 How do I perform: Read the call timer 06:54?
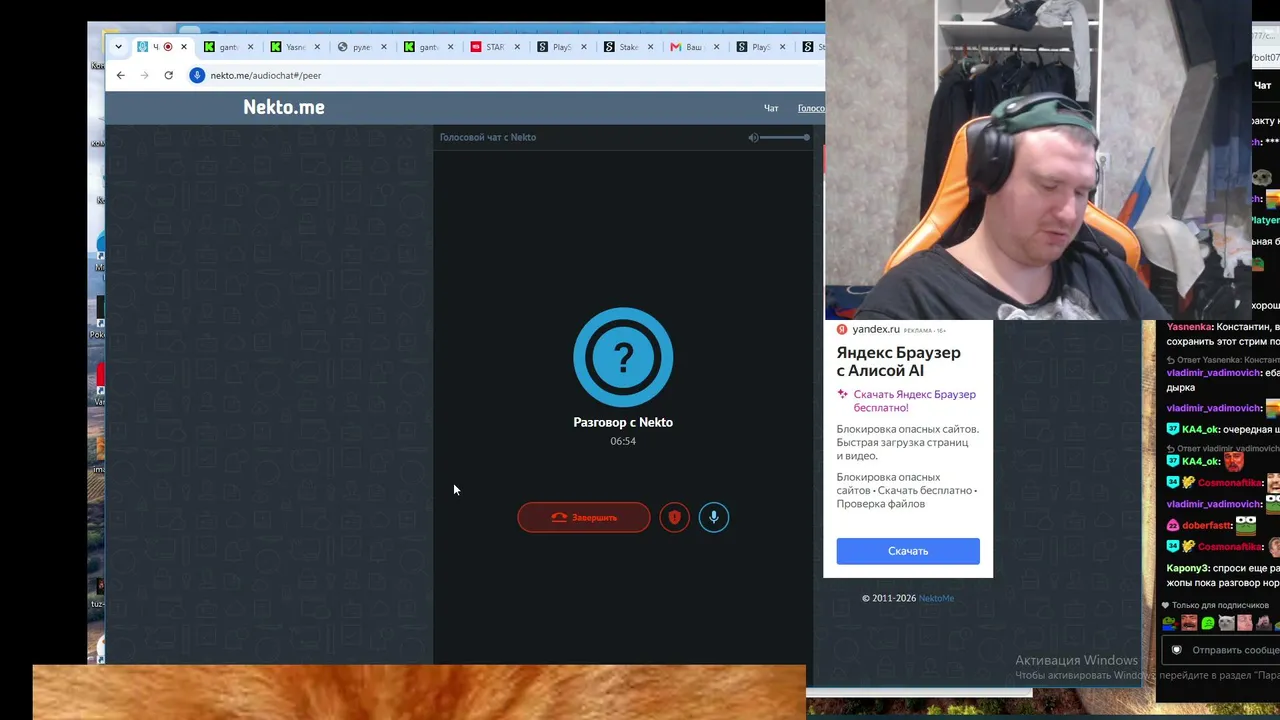(x=623, y=441)
